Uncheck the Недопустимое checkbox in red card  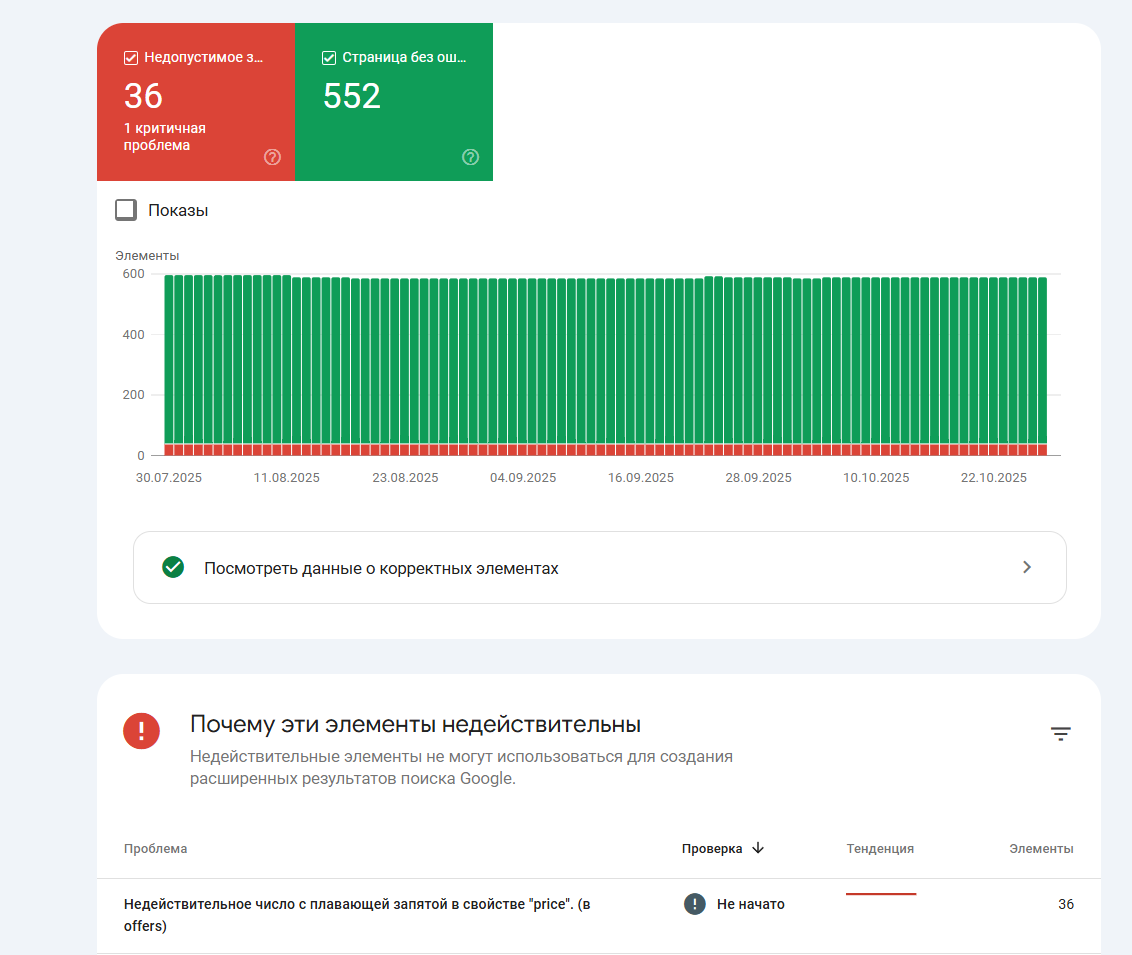(131, 58)
